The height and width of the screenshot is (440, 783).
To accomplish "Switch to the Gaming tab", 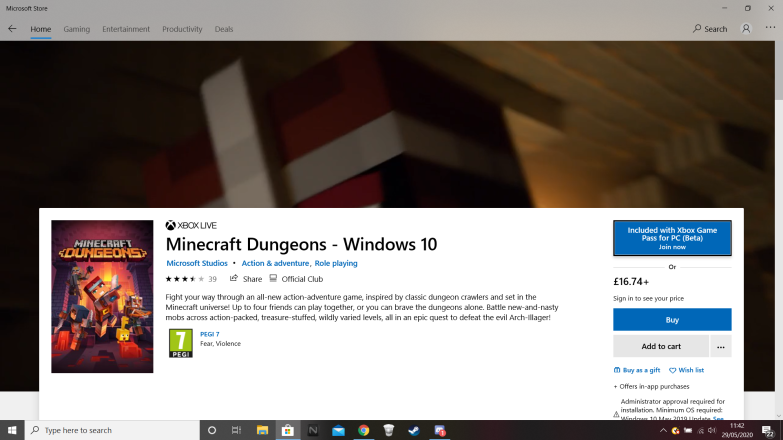I will (x=76, y=29).
